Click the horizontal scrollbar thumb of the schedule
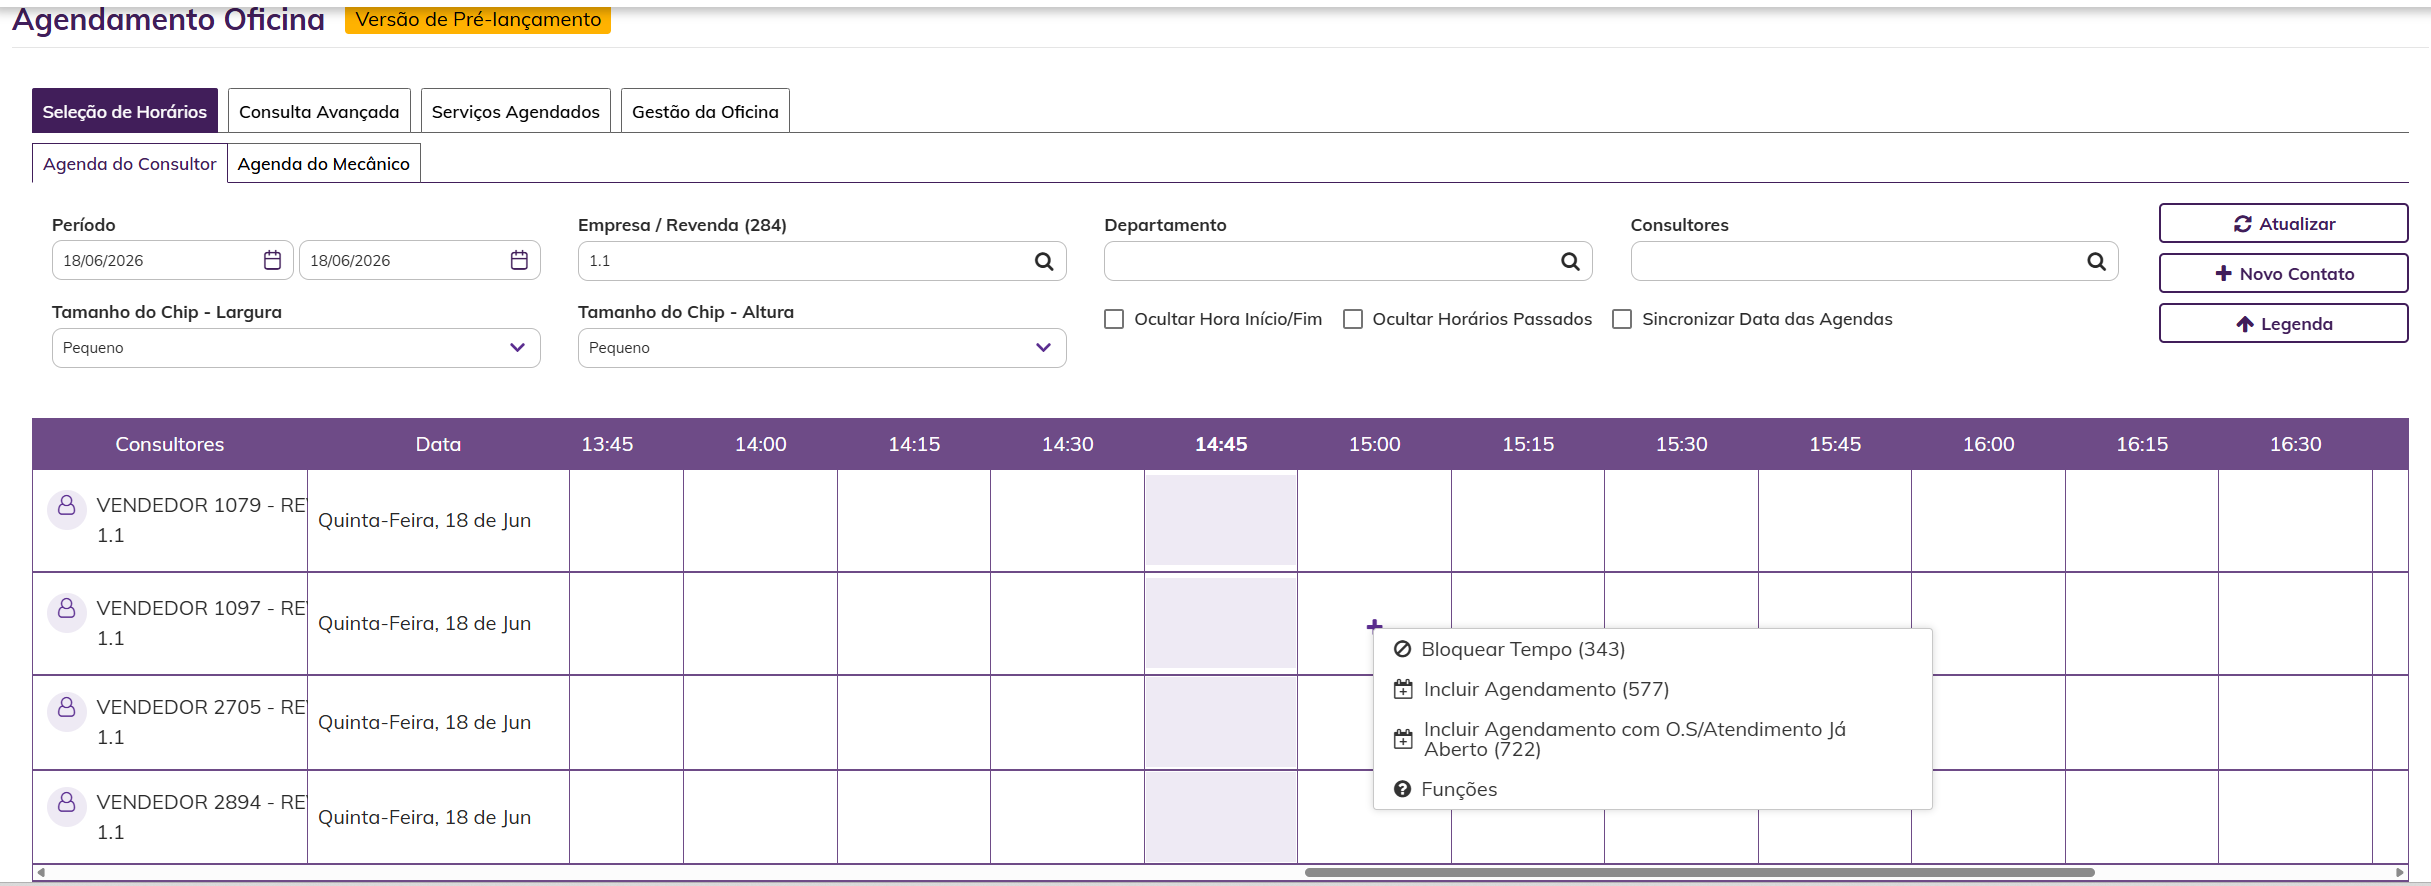 (x=1699, y=872)
